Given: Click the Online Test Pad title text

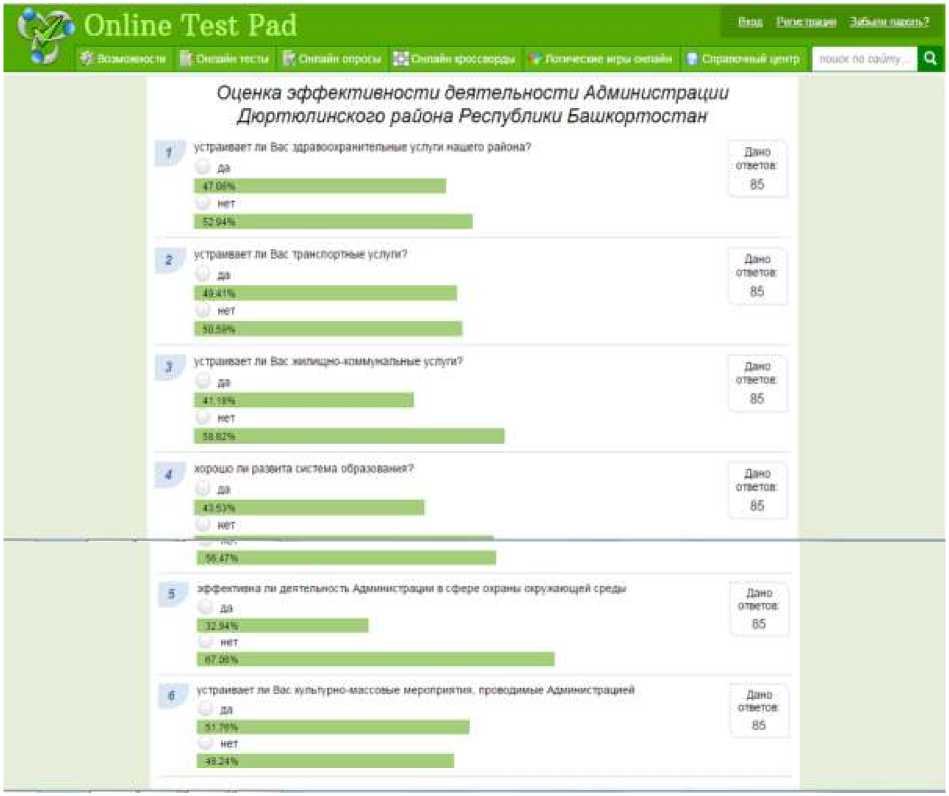Looking at the screenshot, I should tap(190, 25).
